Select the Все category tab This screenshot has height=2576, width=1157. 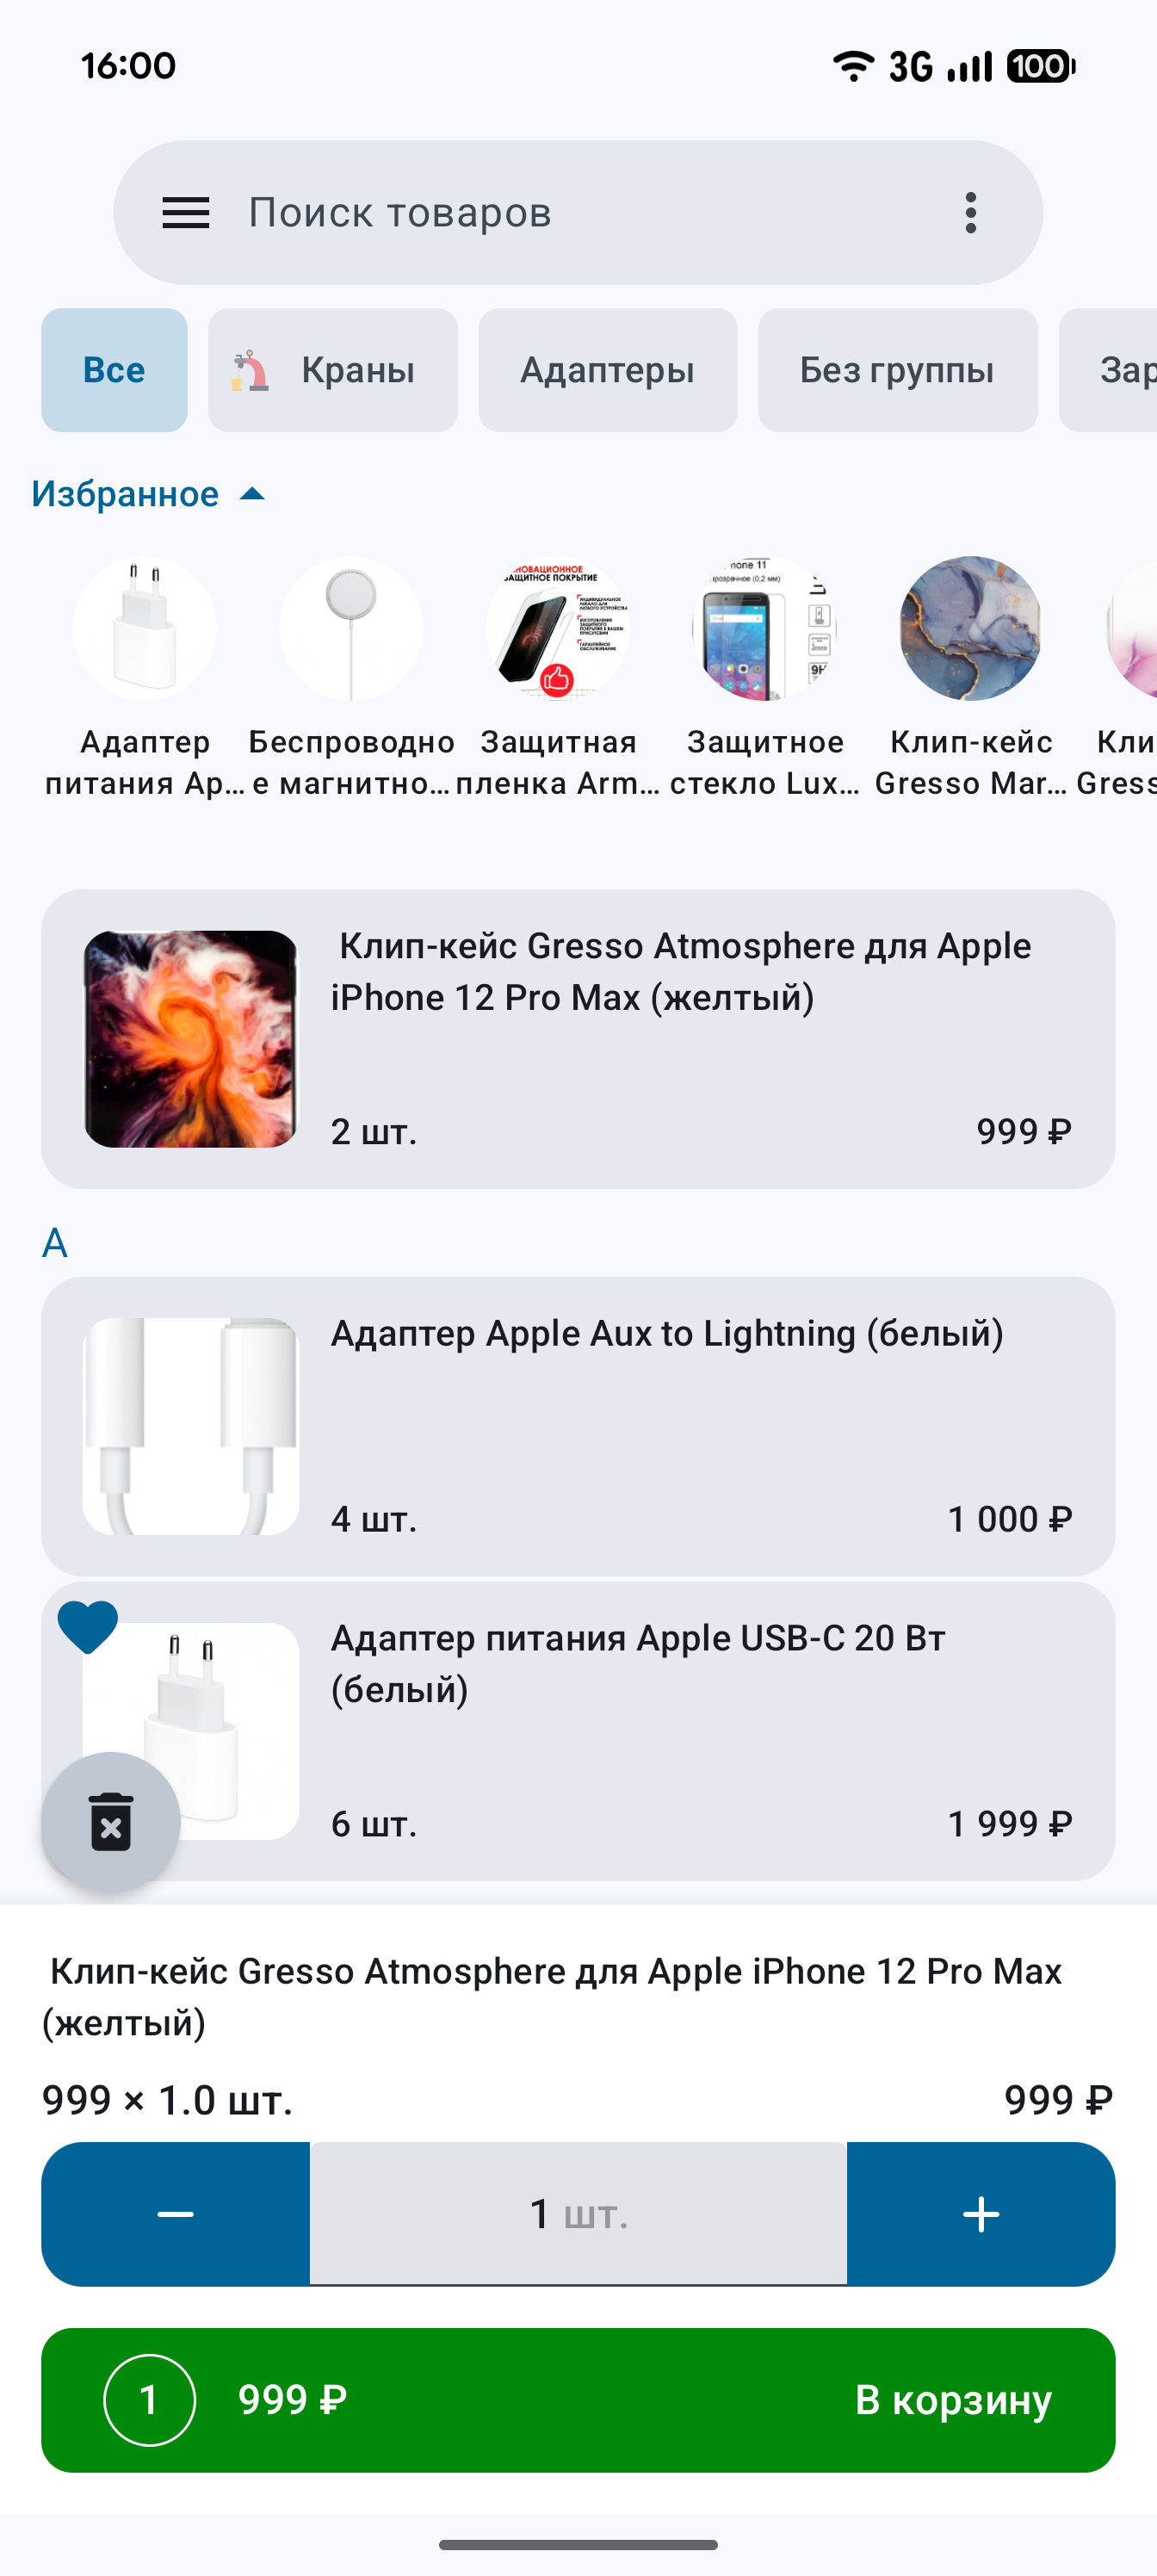114,370
